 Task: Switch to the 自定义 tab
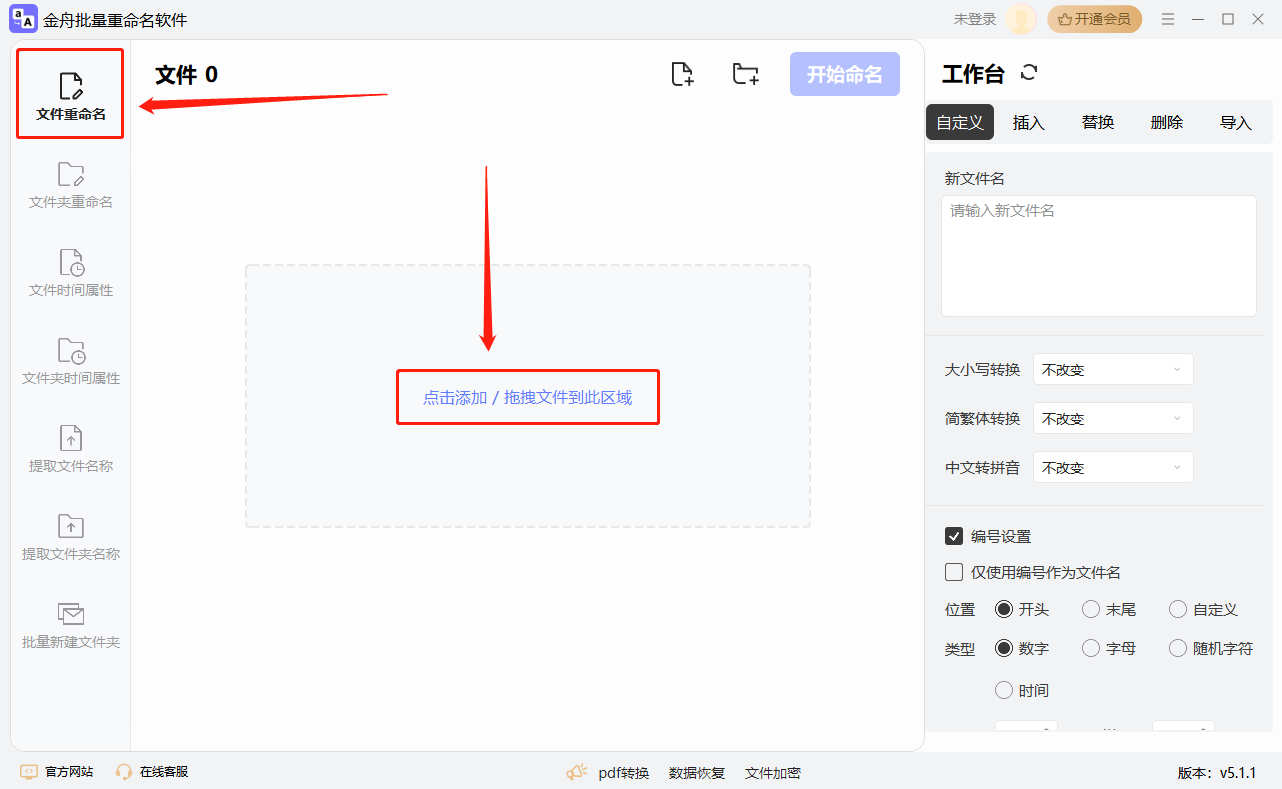coord(960,122)
